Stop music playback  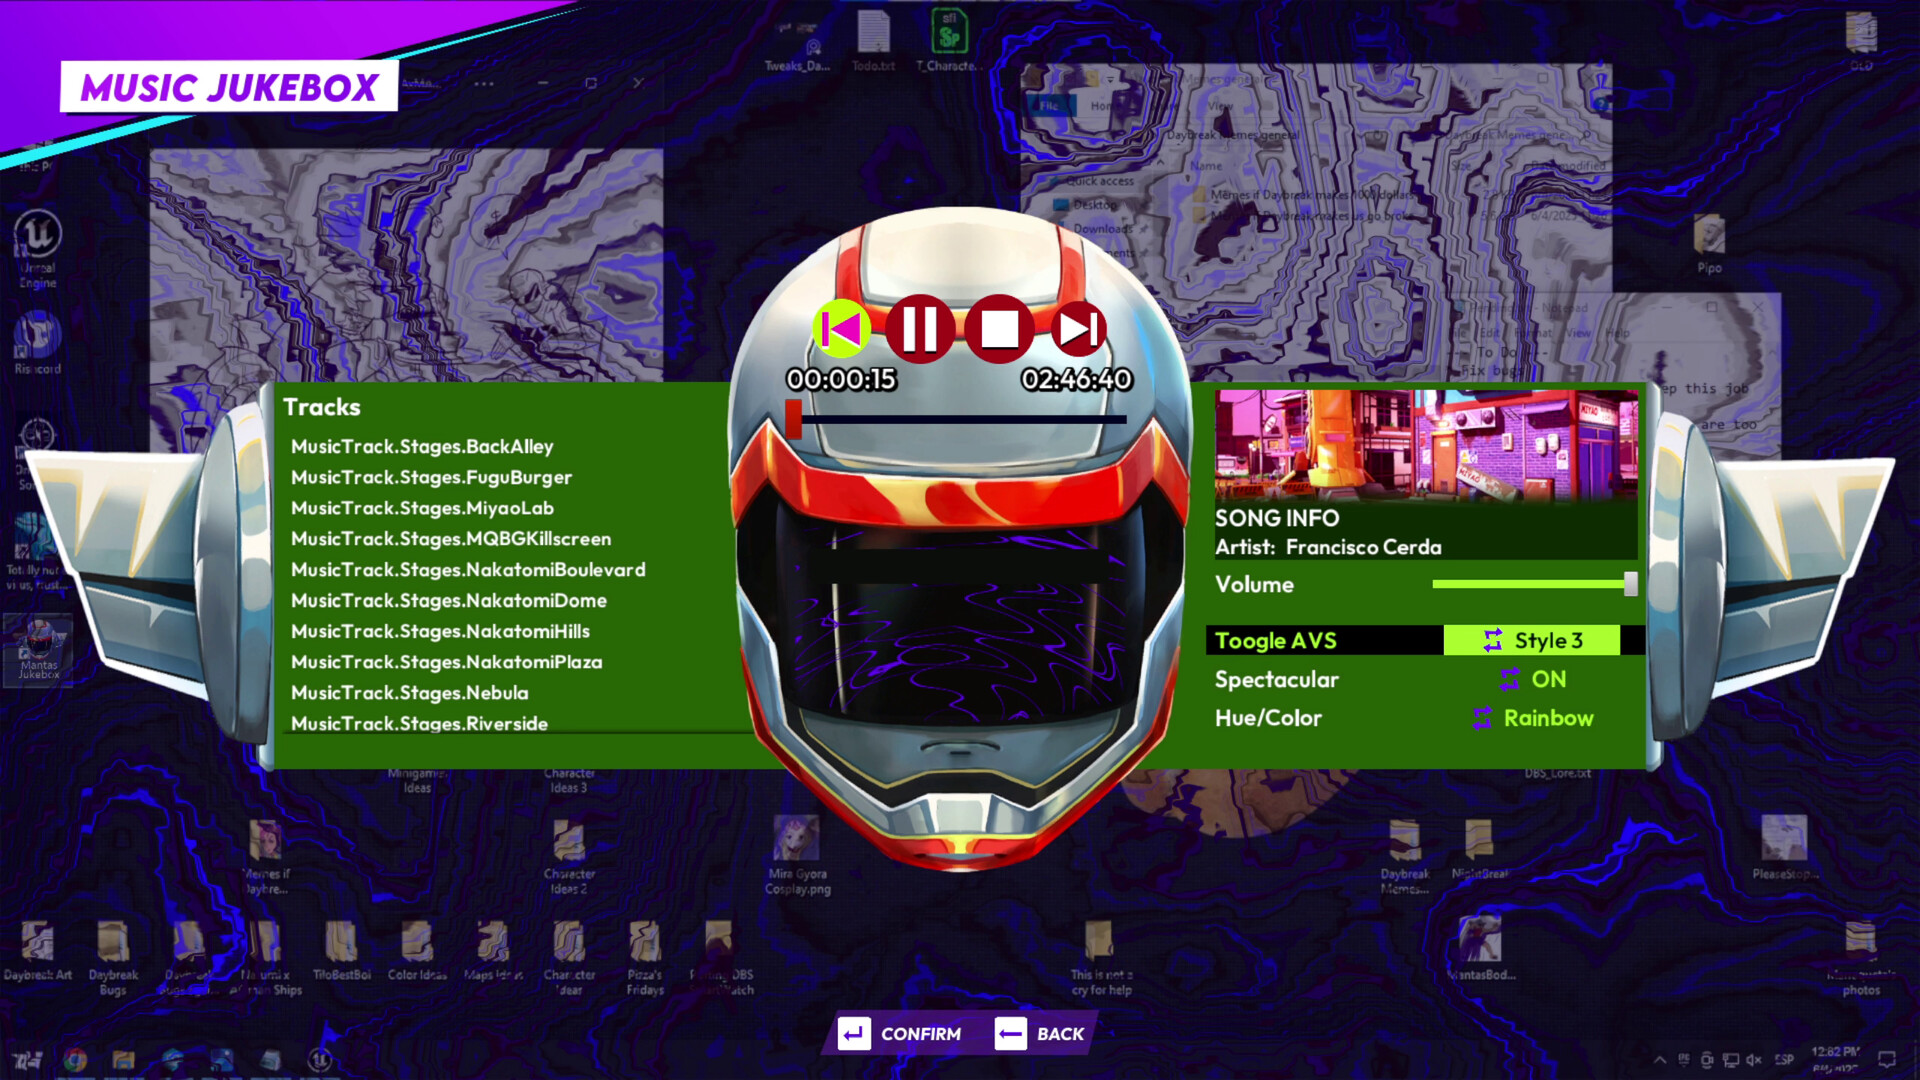tap(999, 328)
